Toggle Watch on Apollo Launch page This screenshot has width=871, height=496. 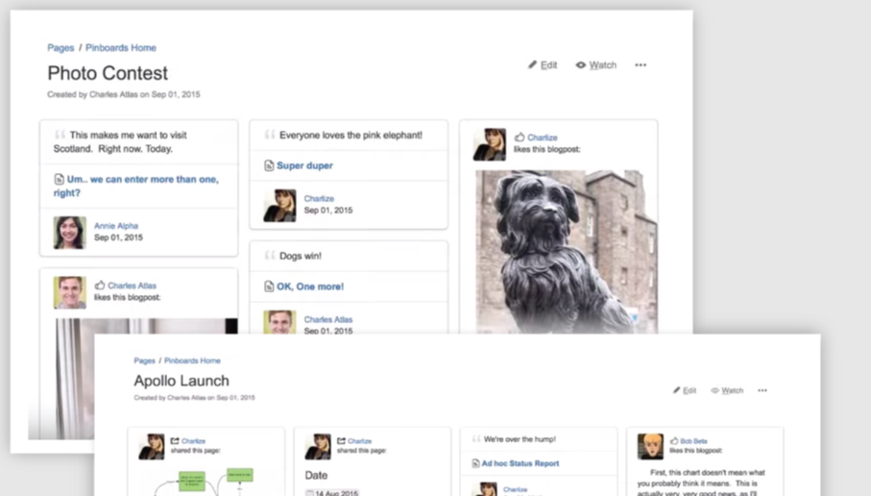tap(727, 390)
